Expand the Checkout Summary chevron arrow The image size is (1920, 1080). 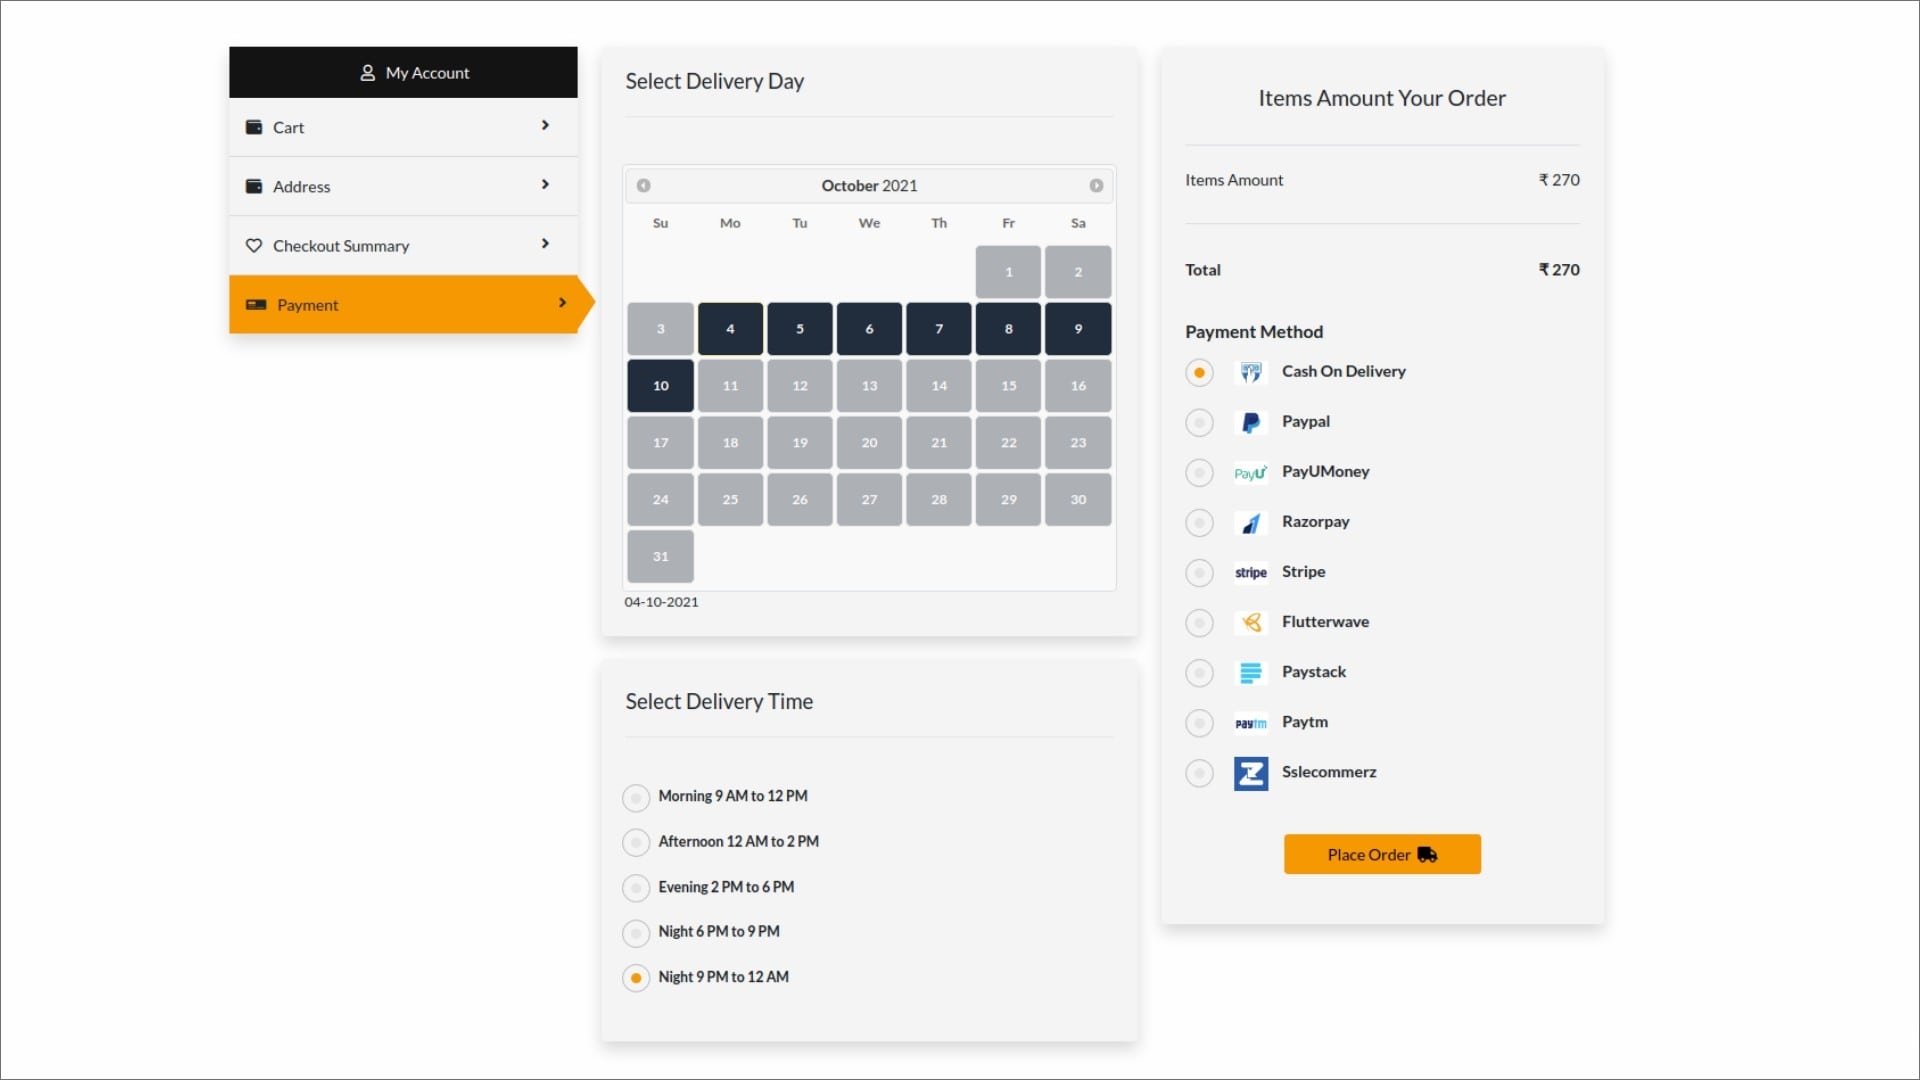(545, 243)
